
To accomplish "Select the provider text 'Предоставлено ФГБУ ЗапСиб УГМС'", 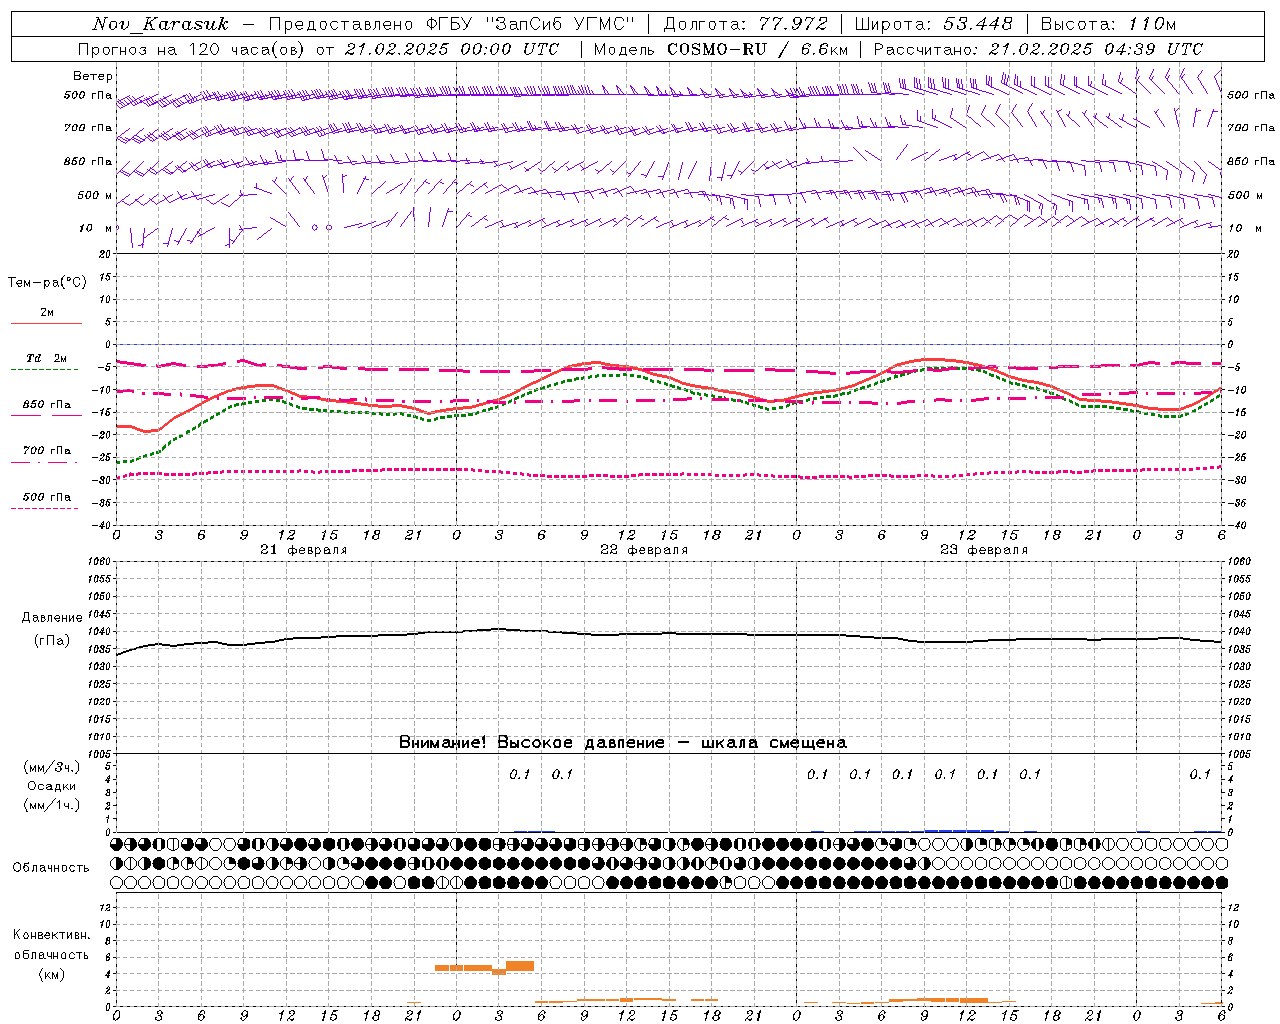I will pyautogui.click(x=452, y=24).
